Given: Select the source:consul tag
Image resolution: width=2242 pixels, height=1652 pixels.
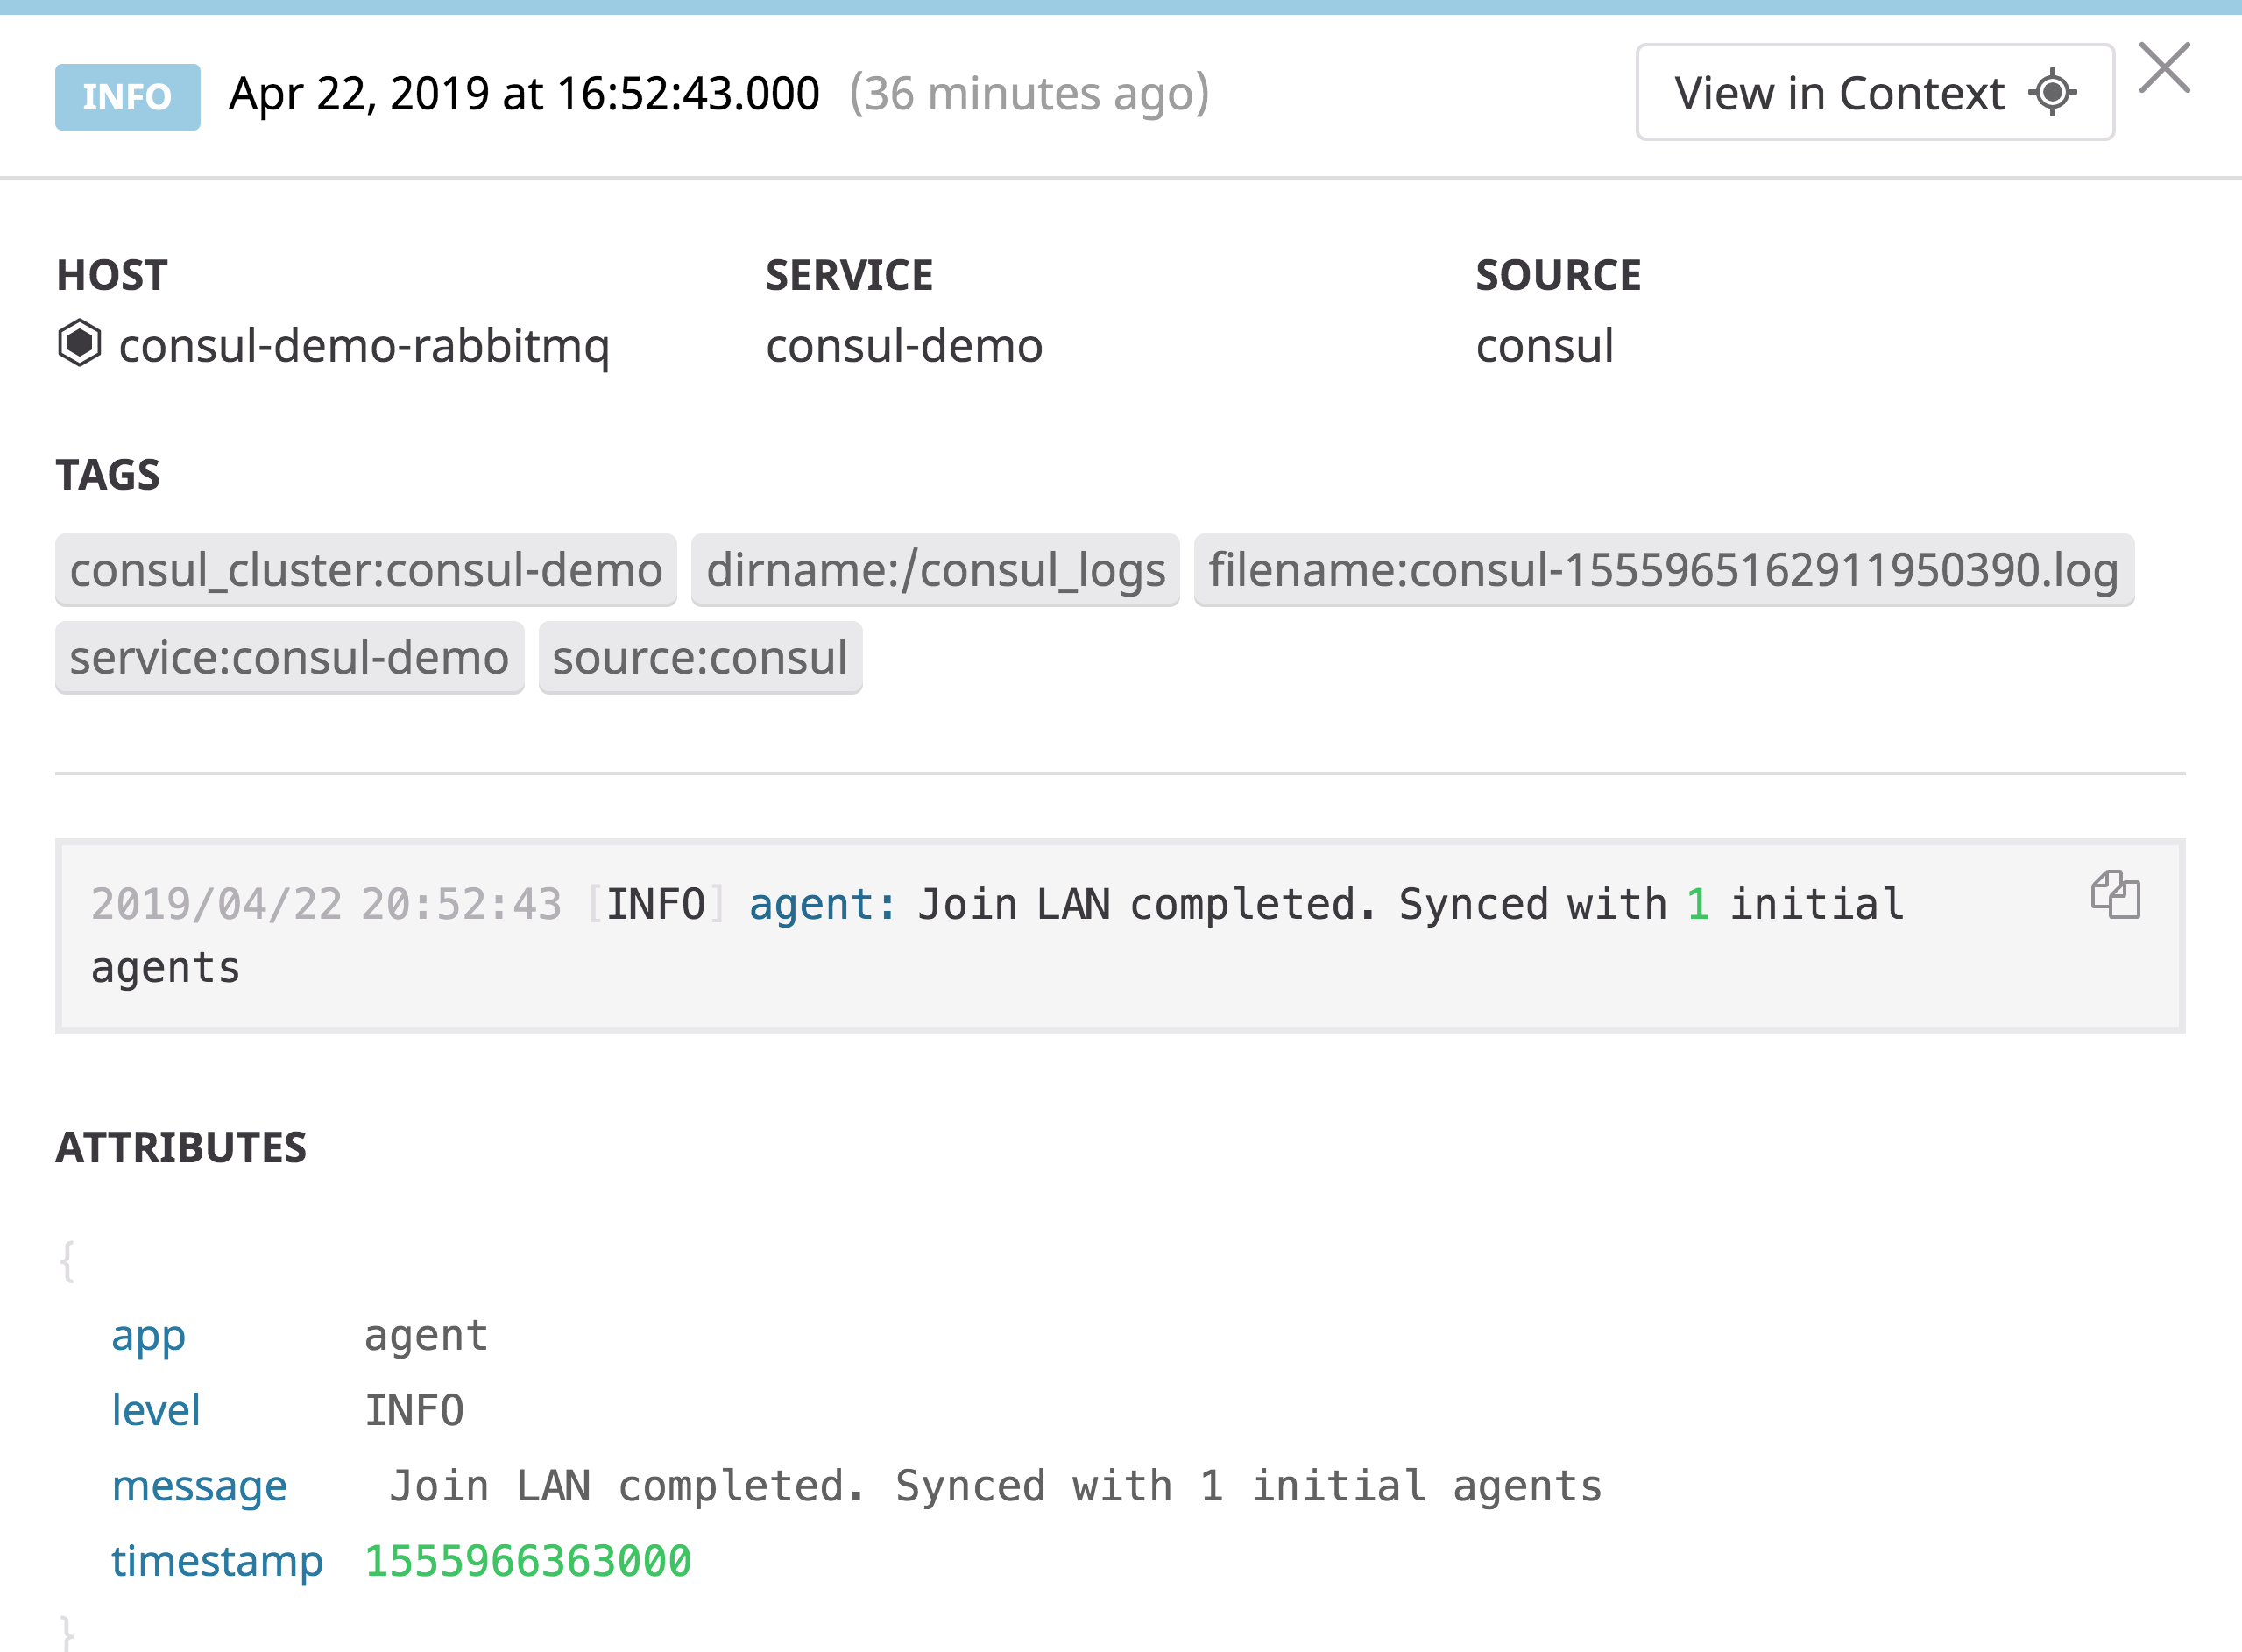Looking at the screenshot, I should (x=700, y=657).
